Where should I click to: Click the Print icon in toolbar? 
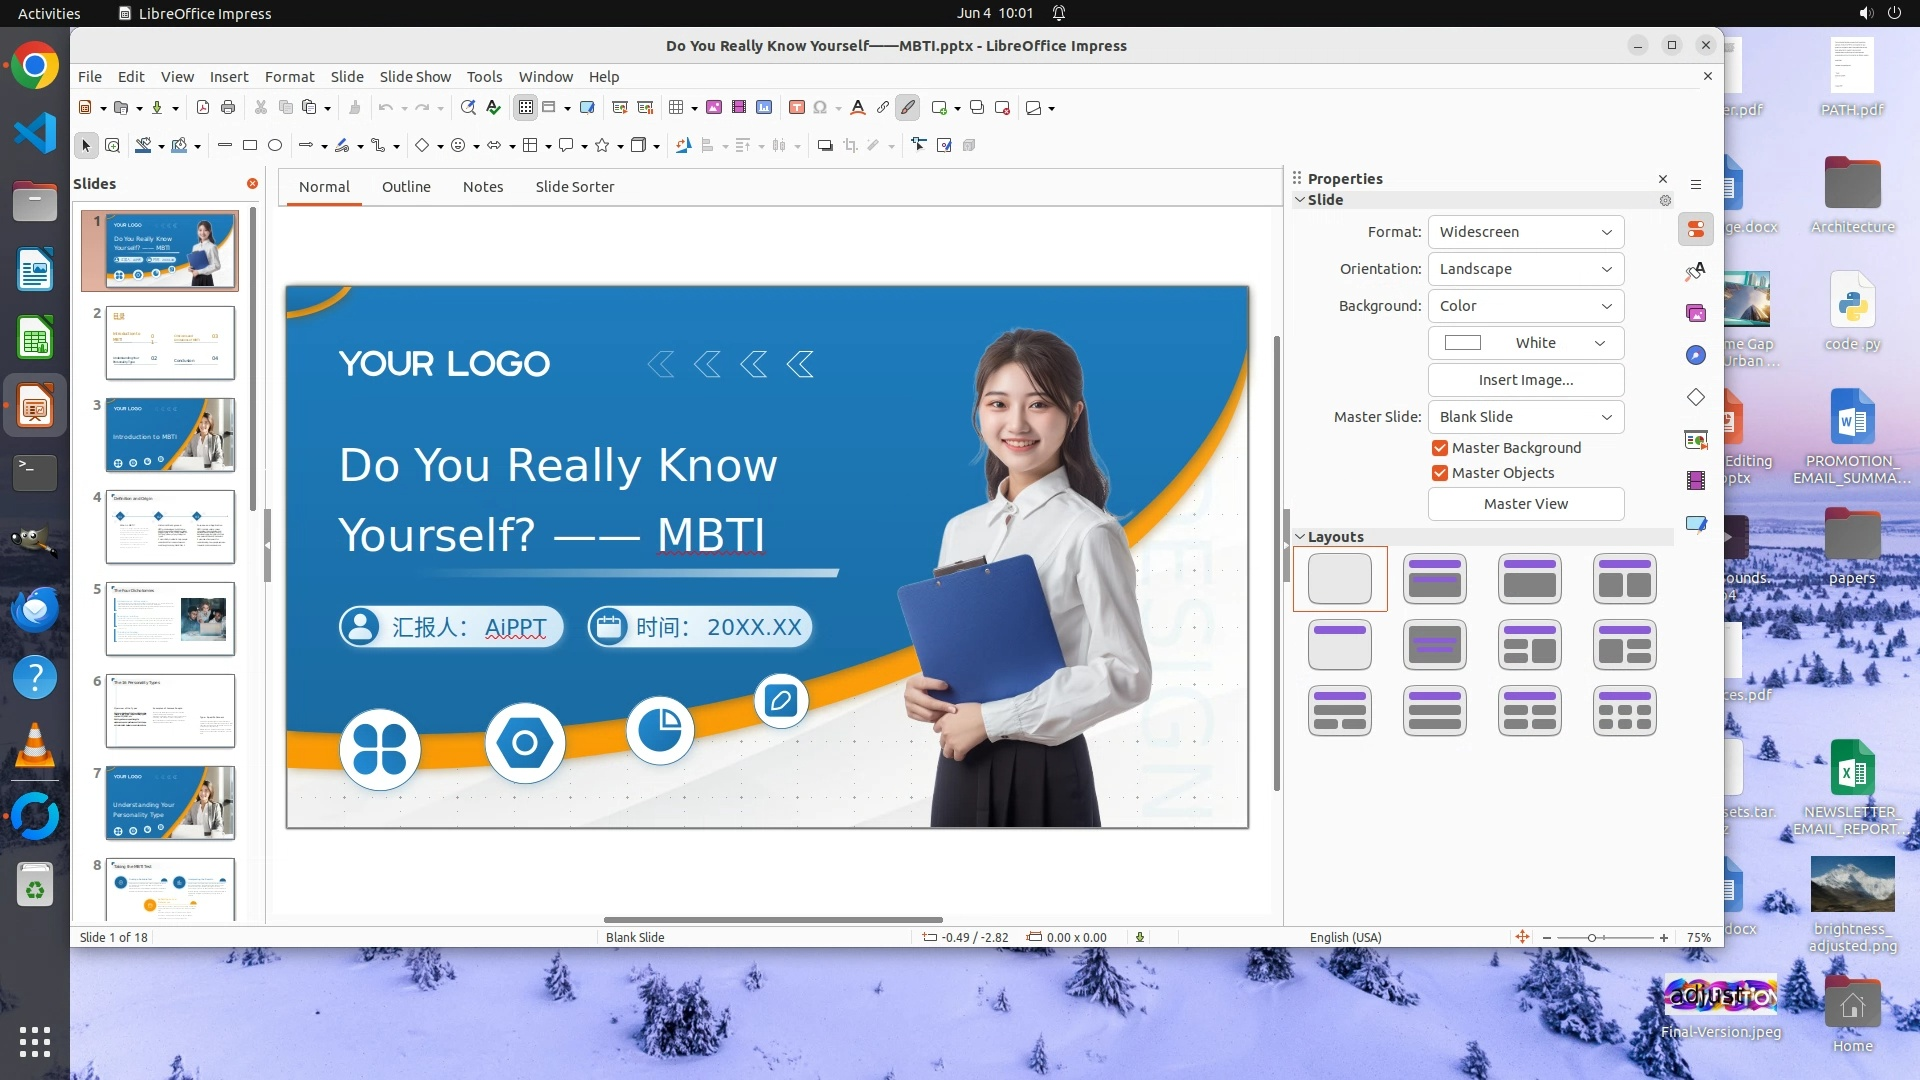point(228,108)
